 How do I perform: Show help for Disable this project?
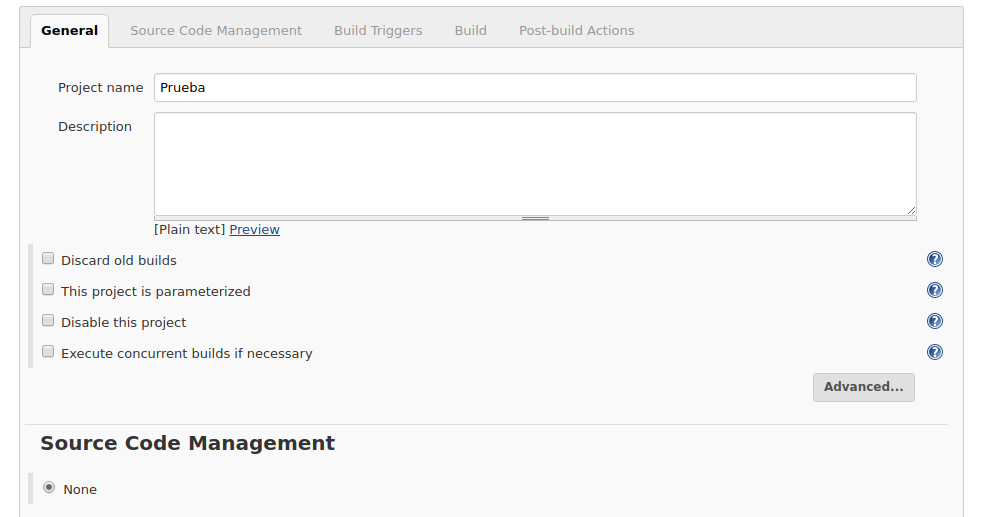(x=934, y=321)
